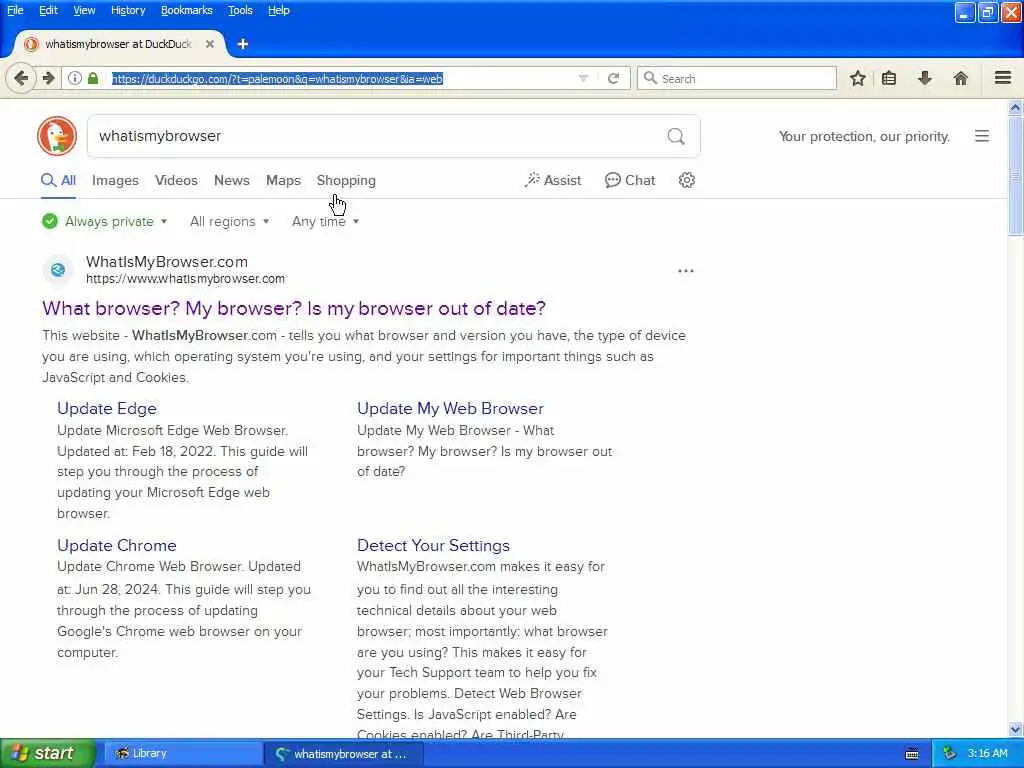Click in the browser Search field
The height and width of the screenshot is (768, 1024).
pyautogui.click(x=737, y=78)
